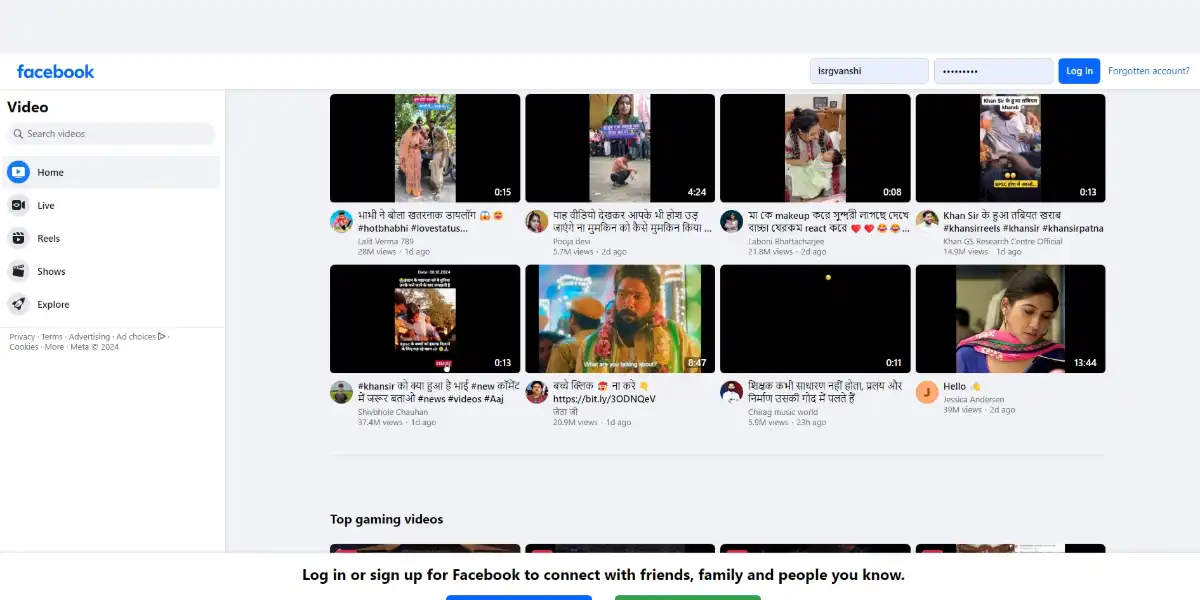Click the Search videos field

(x=112, y=134)
